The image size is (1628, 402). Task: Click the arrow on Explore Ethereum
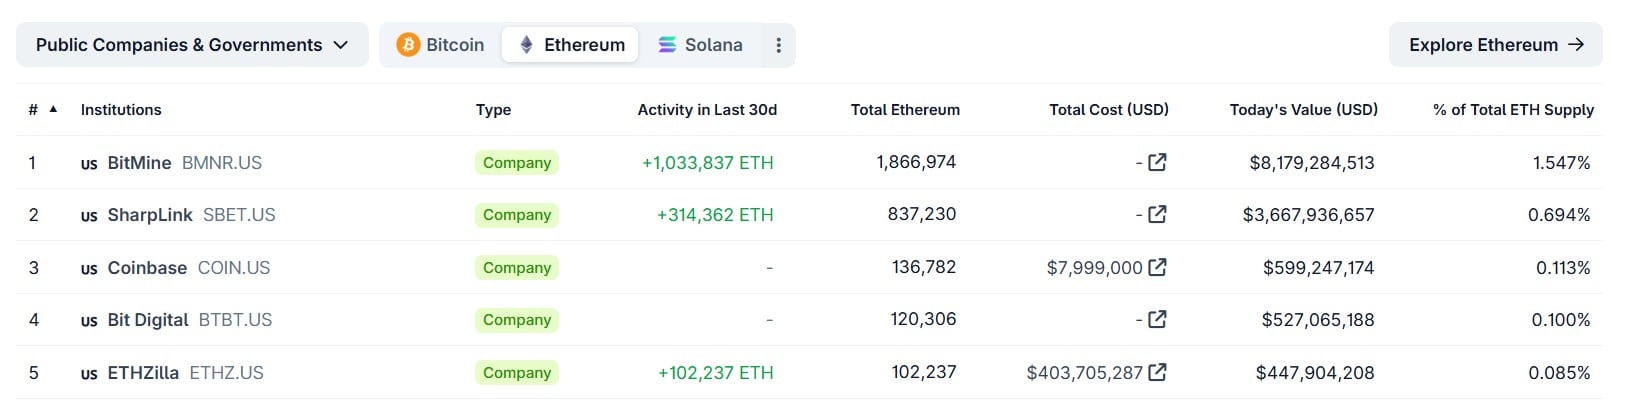(x=1576, y=45)
